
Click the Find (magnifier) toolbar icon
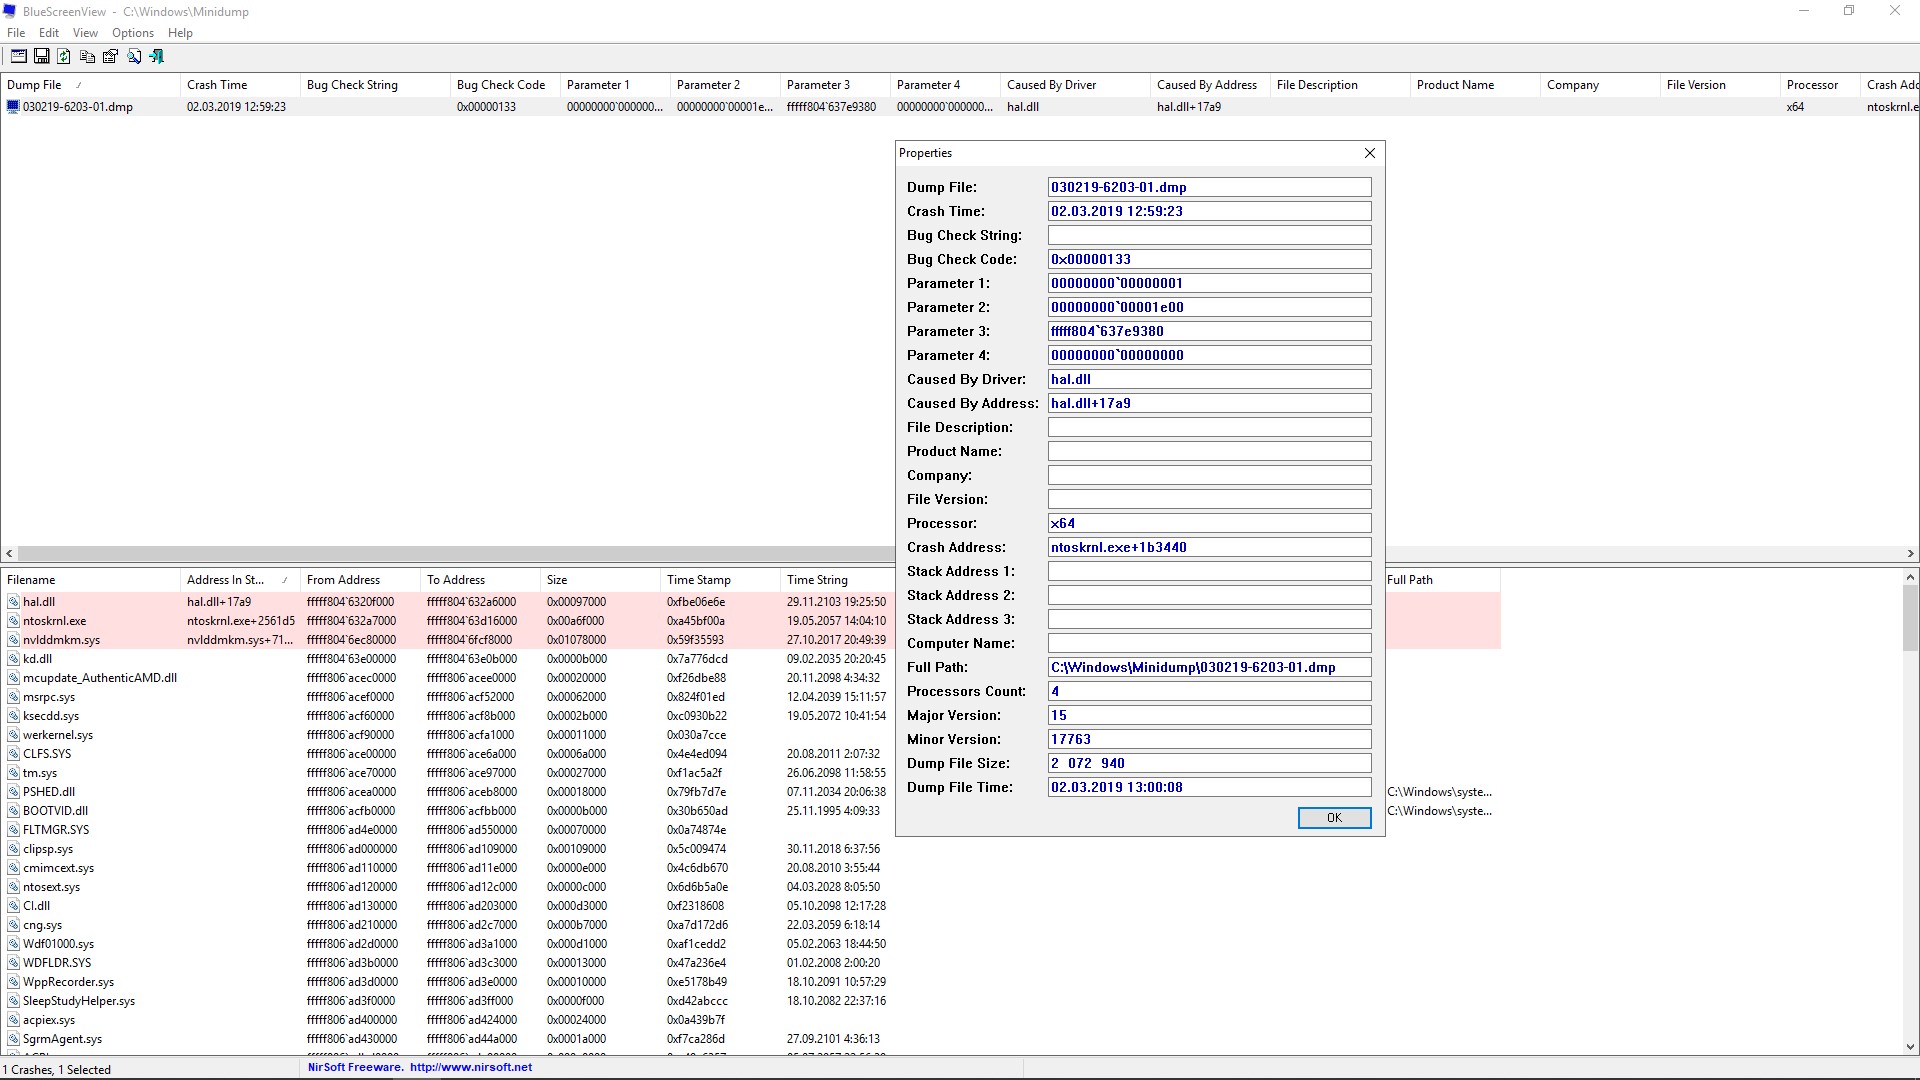(x=133, y=57)
